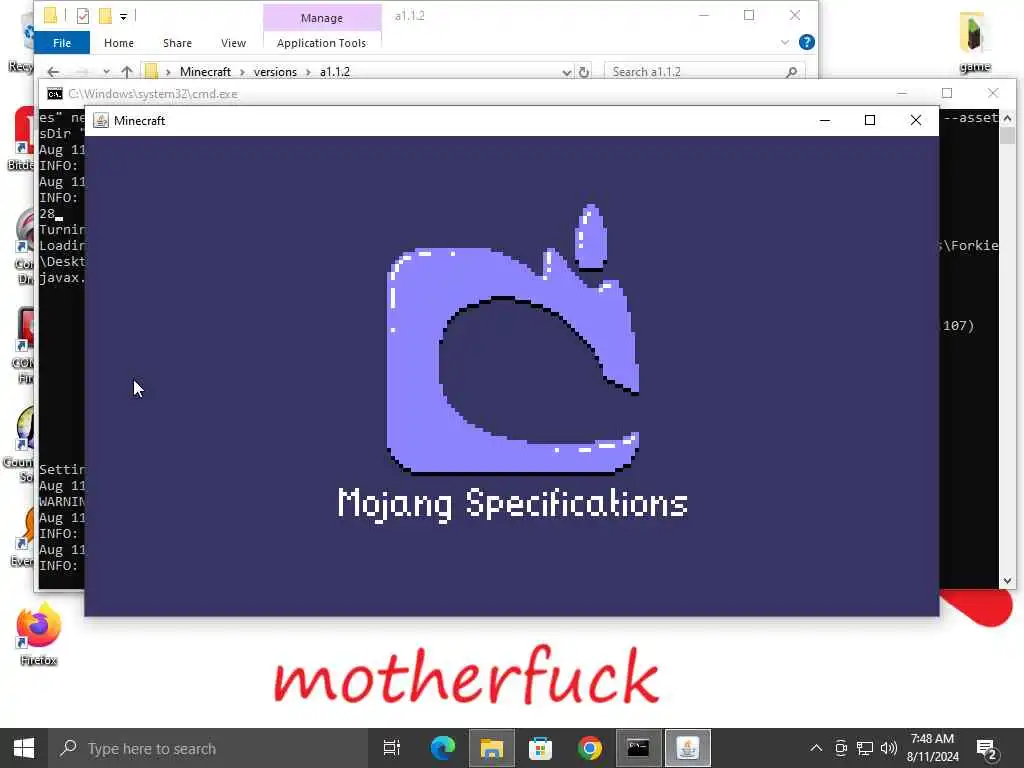Open the volume control in the tray
Screen dimensions: 1024x768
[x=888, y=748]
